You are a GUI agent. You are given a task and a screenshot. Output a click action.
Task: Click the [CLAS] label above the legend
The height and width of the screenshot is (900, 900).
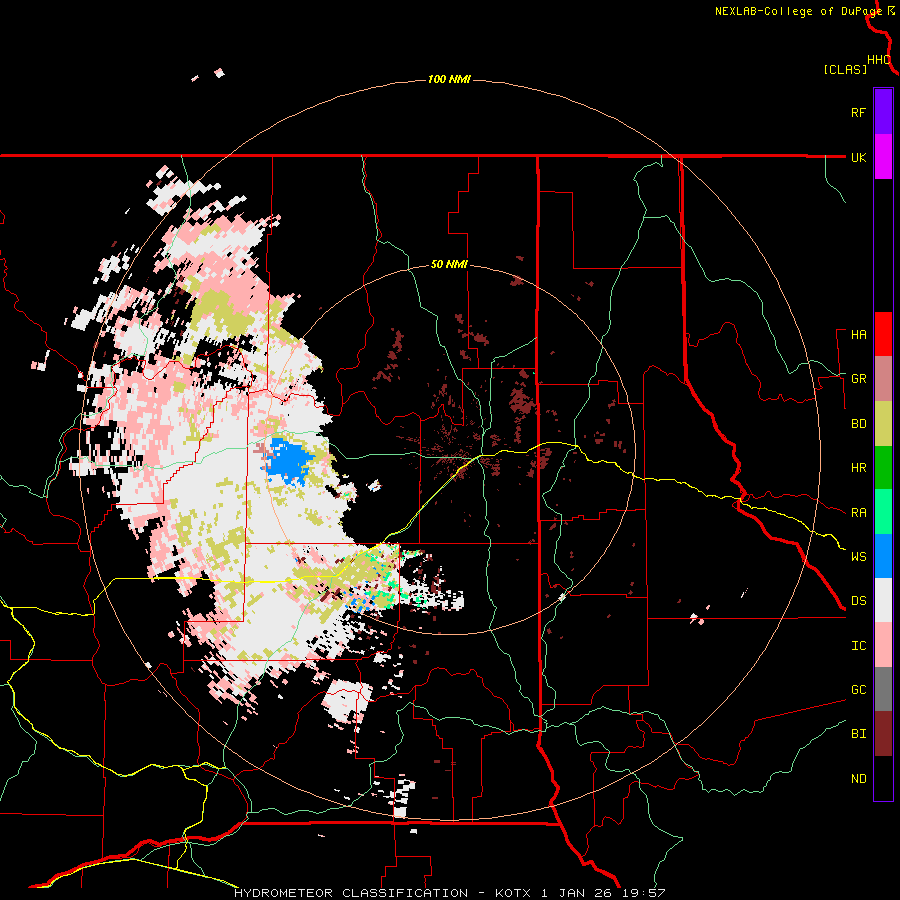(845, 70)
